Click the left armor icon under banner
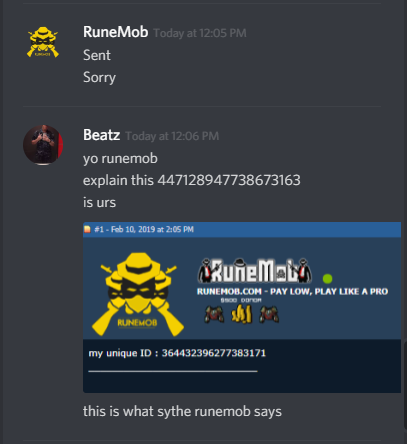407x444 pixels. (214, 315)
